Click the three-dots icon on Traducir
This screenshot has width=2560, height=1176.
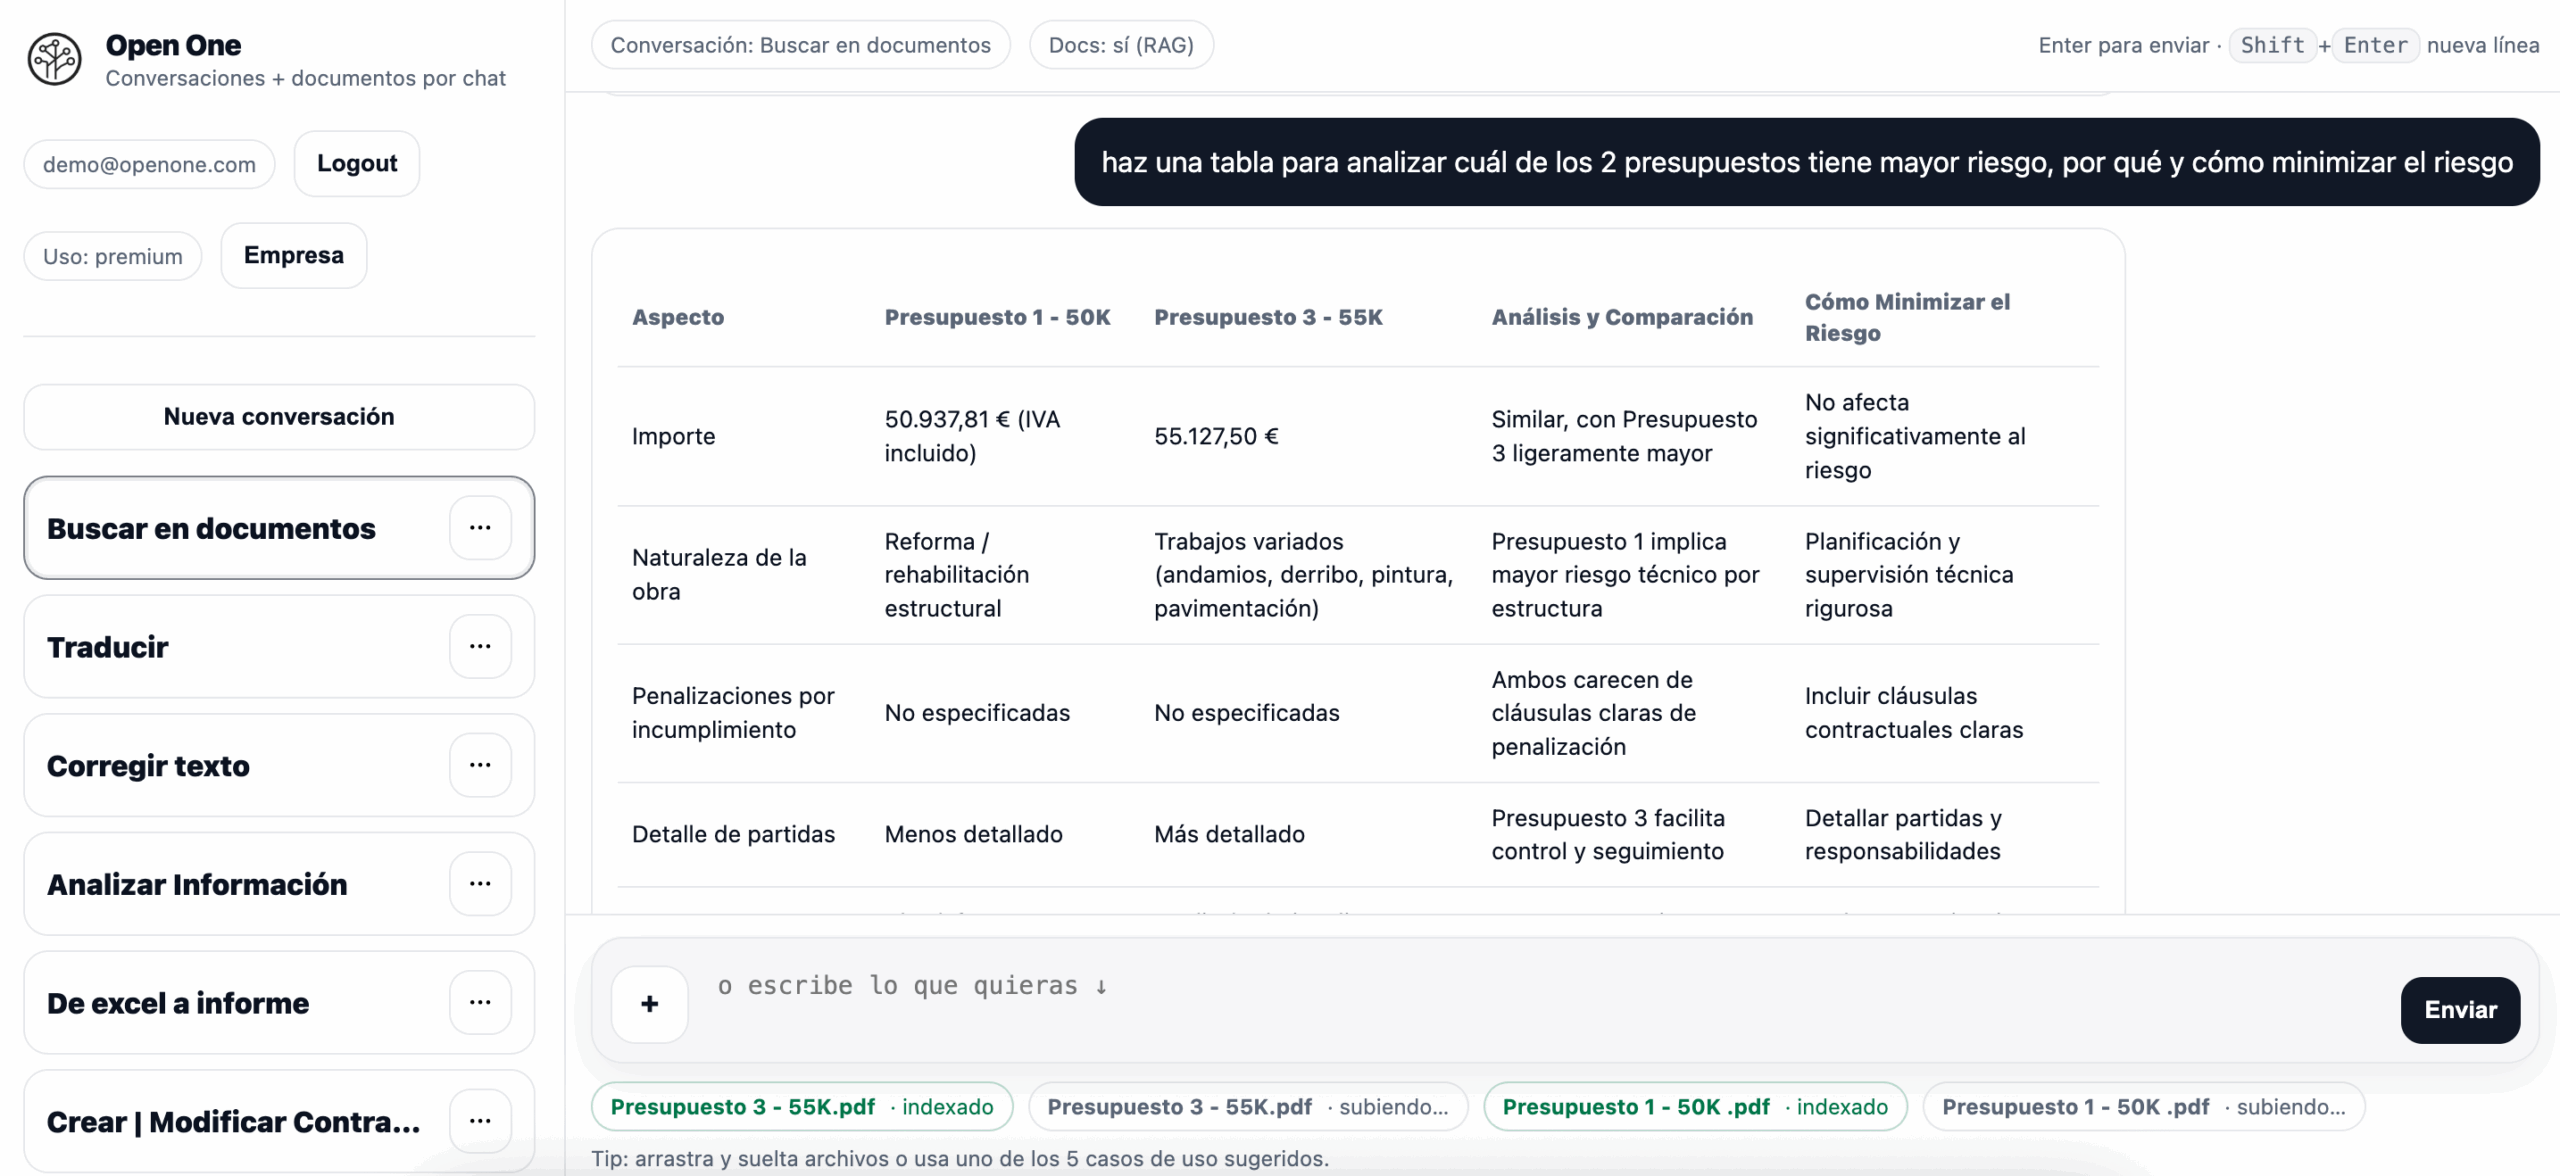point(480,646)
